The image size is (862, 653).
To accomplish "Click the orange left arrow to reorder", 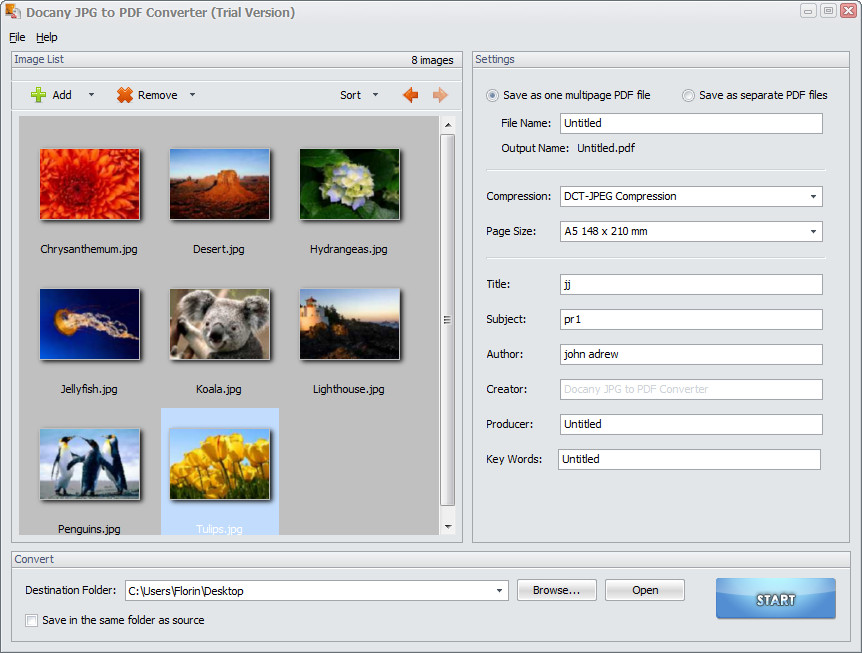I will pyautogui.click(x=409, y=95).
